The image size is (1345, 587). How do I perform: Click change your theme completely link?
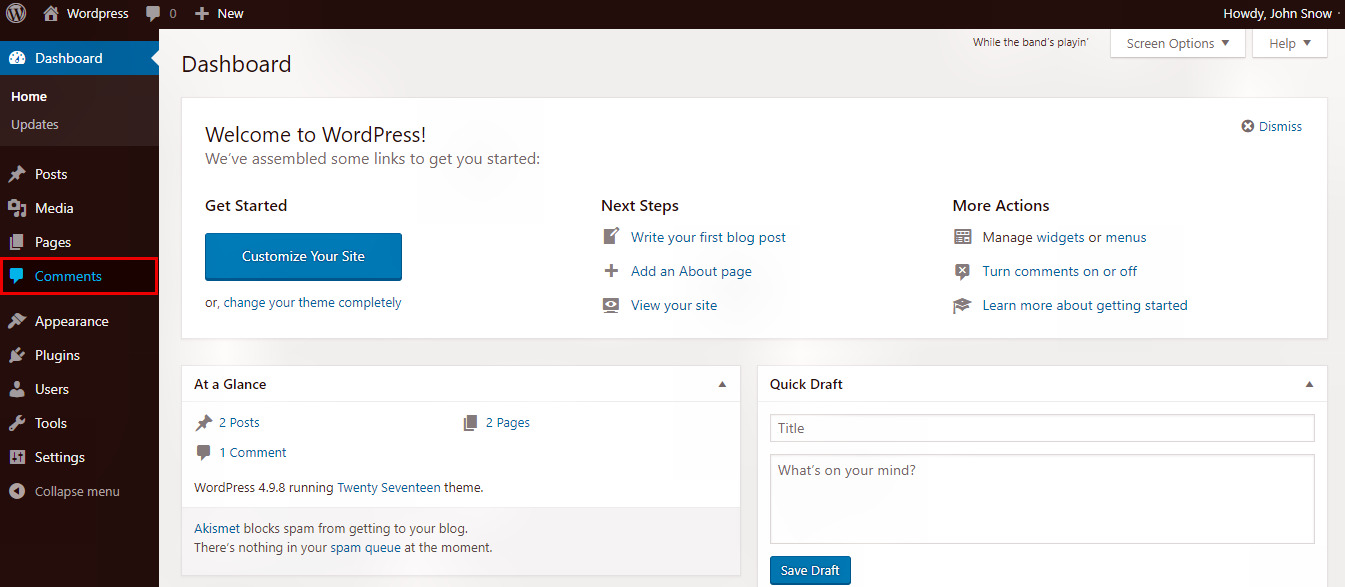pyautogui.click(x=312, y=302)
